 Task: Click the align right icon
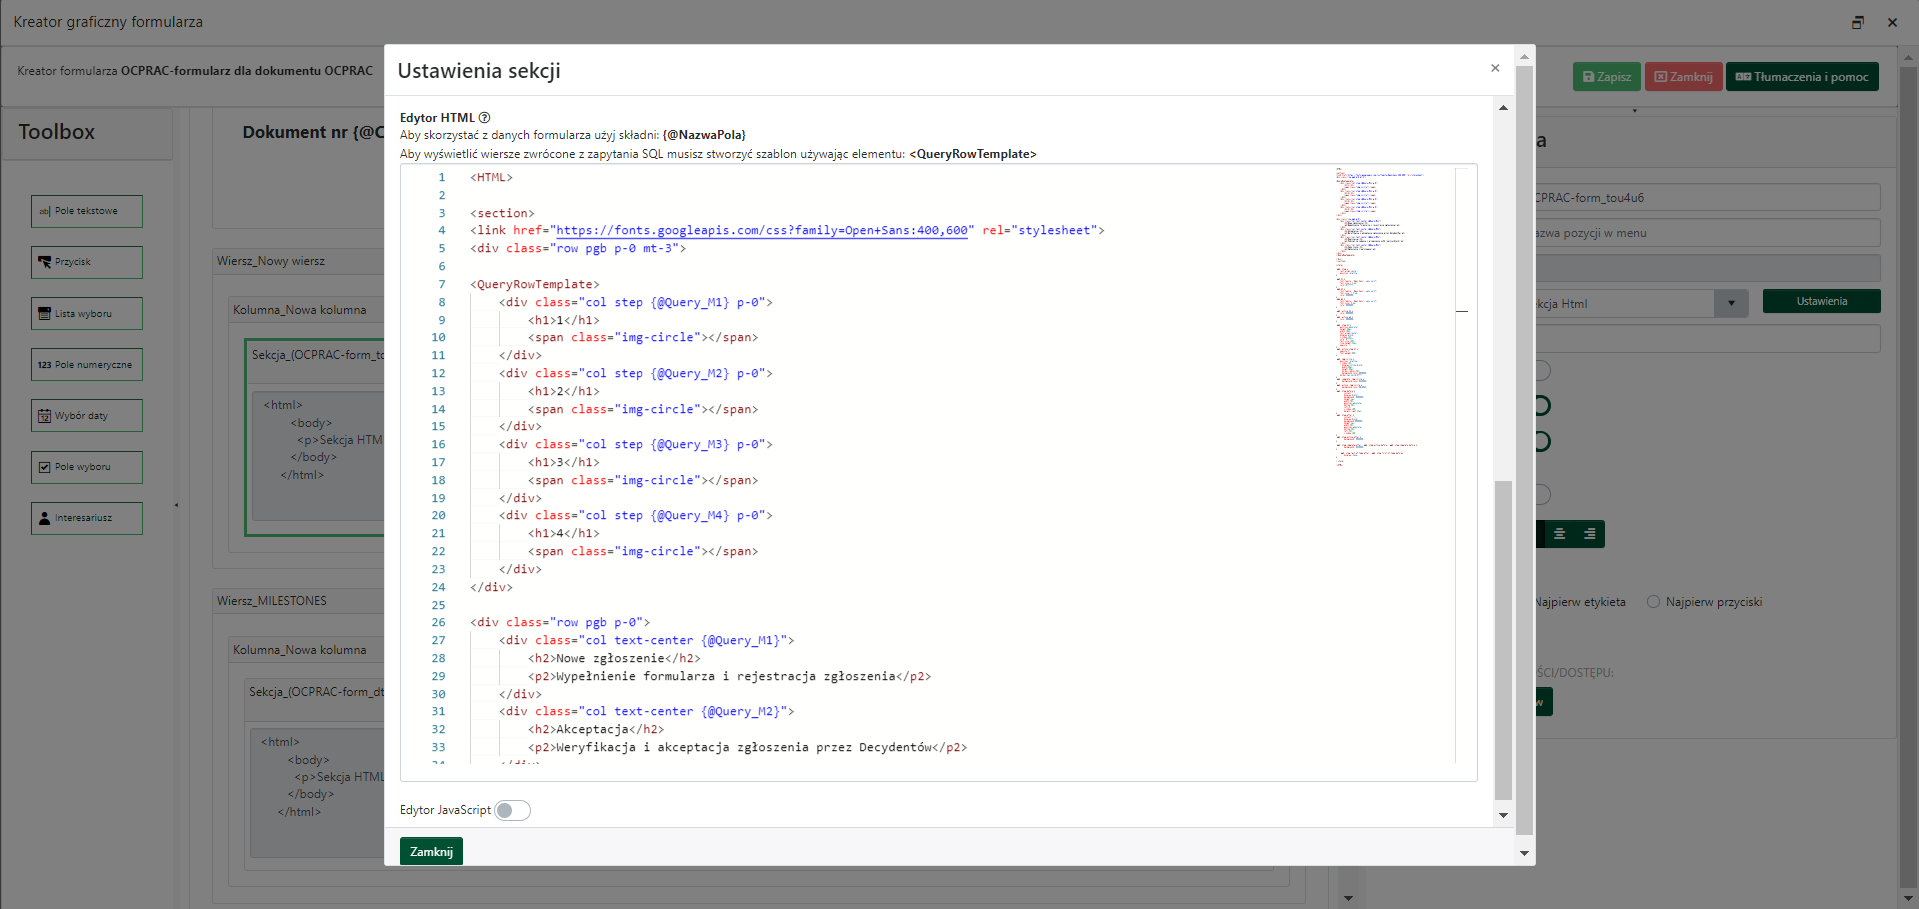[1589, 534]
